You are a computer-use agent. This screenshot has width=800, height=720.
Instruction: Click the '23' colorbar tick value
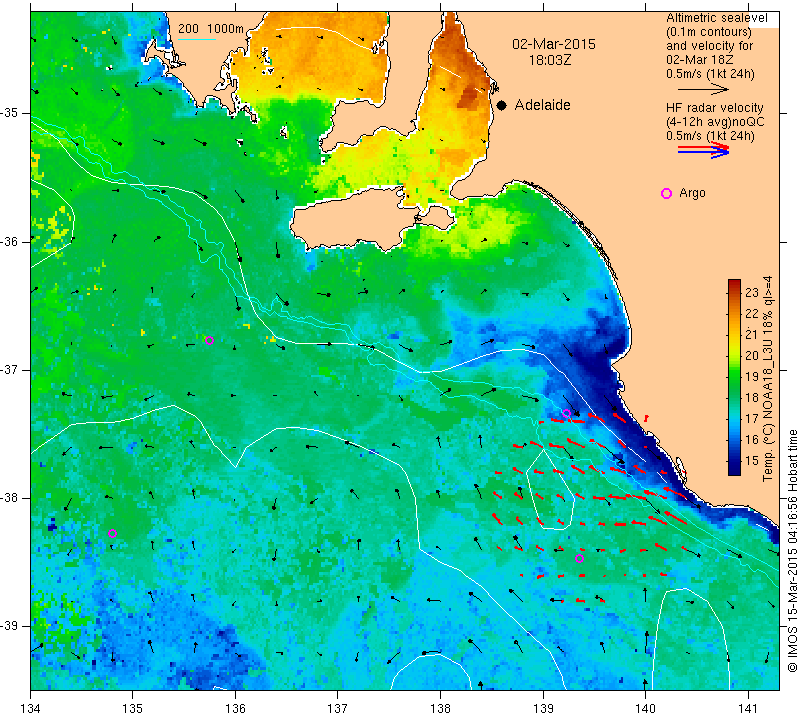coord(752,292)
